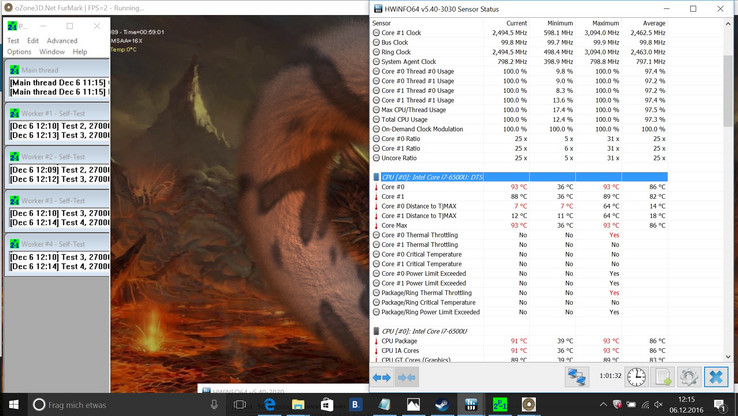738x416 pixels.
Task: Show hidden tray icons chevron
Action: [603, 405]
